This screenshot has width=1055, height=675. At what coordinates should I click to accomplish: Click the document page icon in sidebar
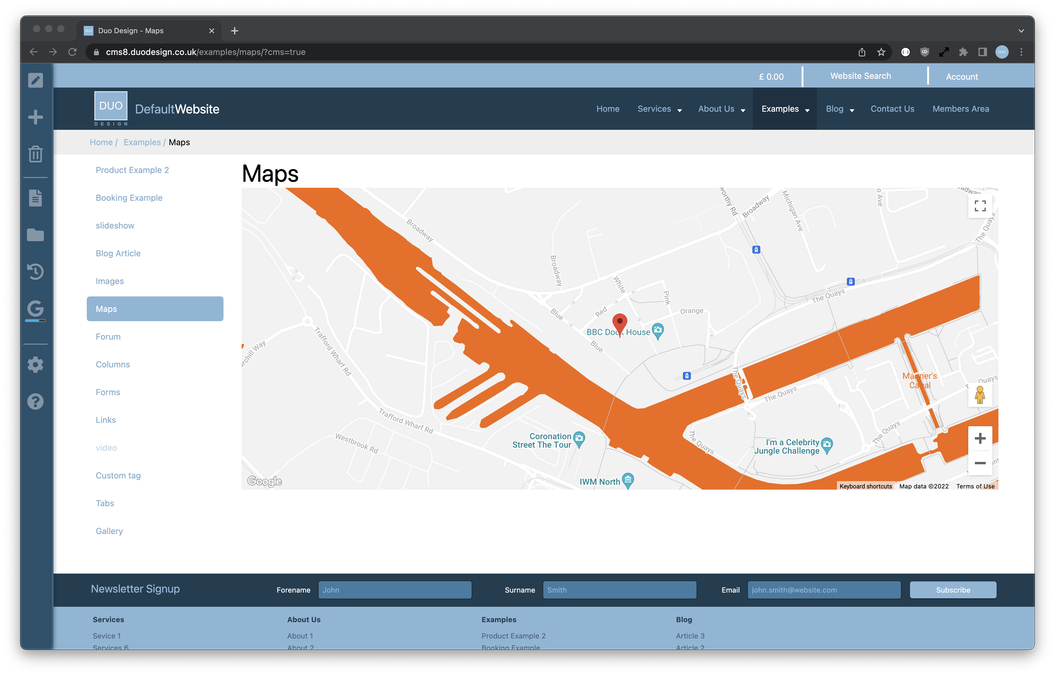(x=35, y=197)
